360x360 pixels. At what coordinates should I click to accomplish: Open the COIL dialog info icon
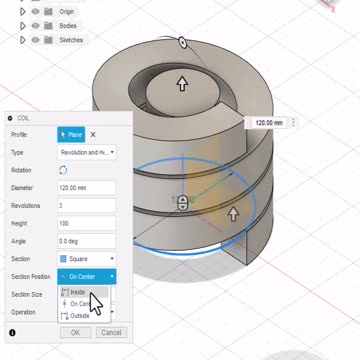tap(12, 333)
